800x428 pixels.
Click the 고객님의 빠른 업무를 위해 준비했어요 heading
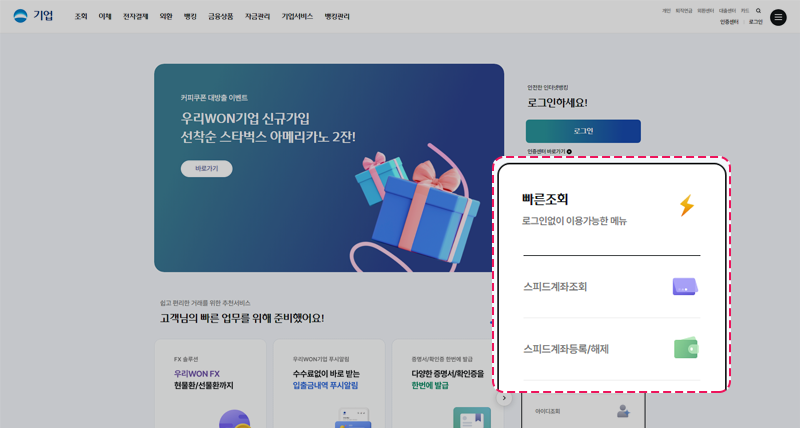[x=242, y=318]
